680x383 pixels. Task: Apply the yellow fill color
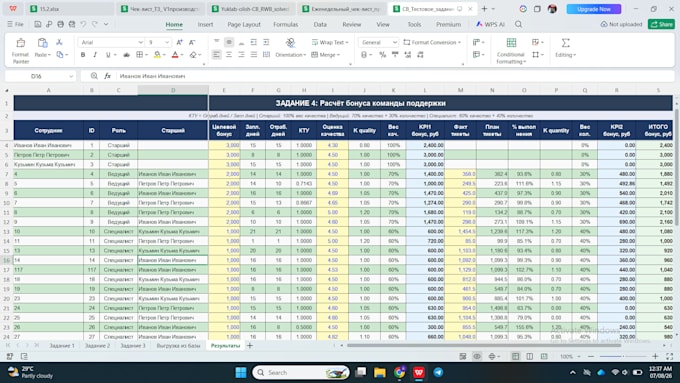157,55
